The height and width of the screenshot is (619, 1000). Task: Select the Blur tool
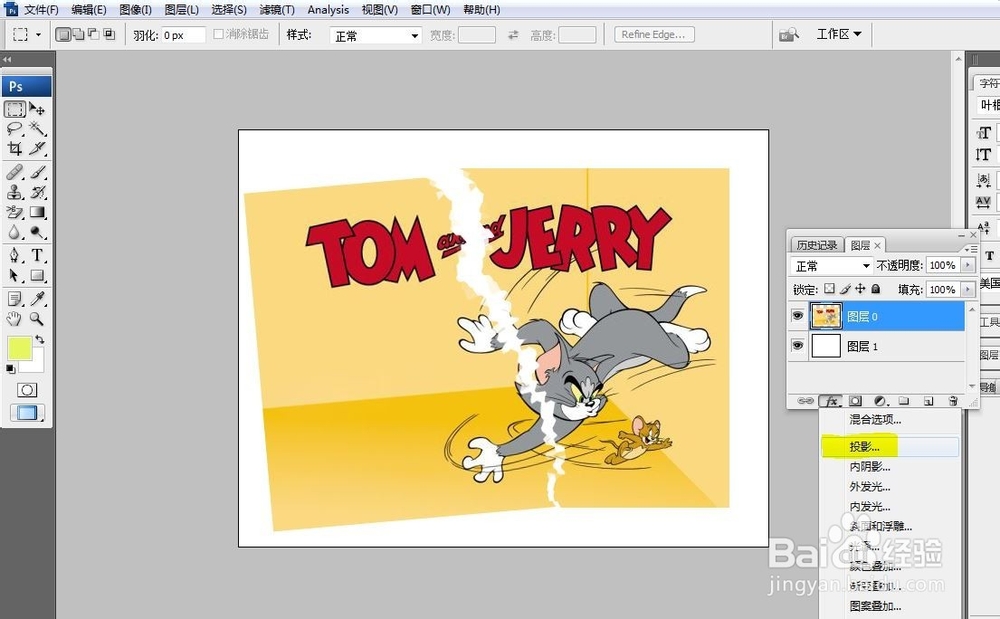tap(15, 232)
